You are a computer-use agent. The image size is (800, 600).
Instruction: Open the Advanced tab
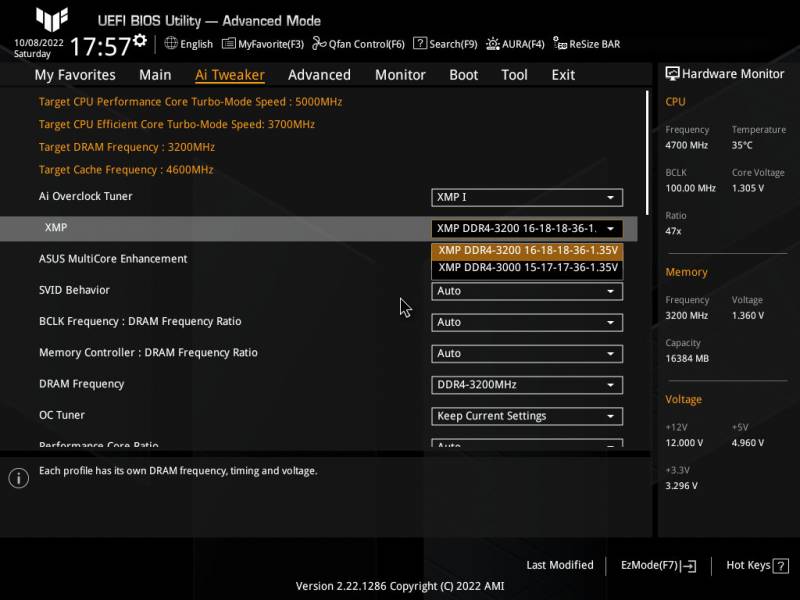coord(319,75)
